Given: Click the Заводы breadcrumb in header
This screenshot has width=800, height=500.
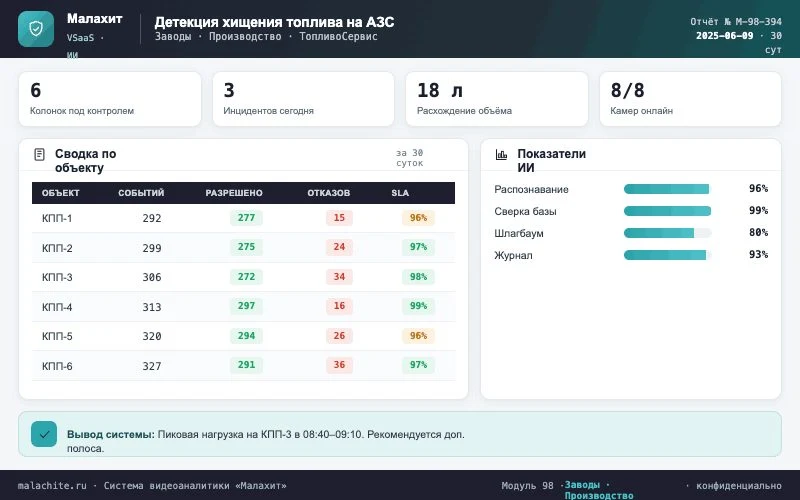Looking at the screenshot, I should pyautogui.click(x=173, y=36).
